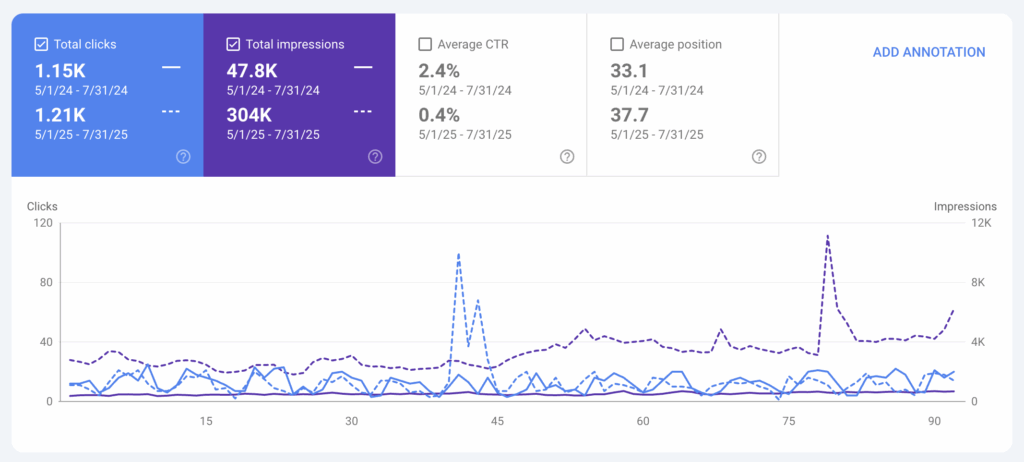1024x462 pixels.
Task: Click the Total clicks card label
Action: (x=85, y=44)
